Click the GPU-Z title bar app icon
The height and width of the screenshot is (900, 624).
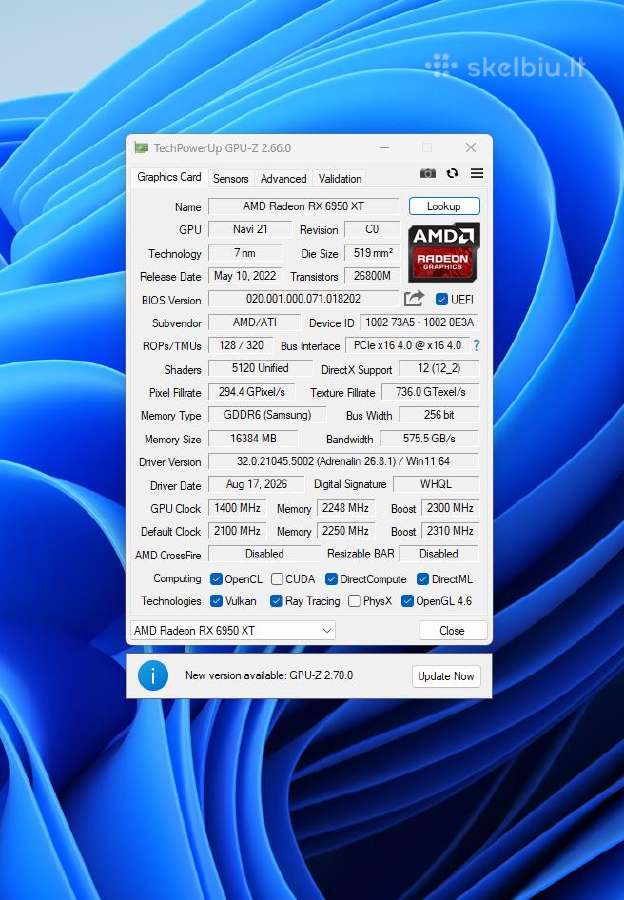(x=141, y=148)
